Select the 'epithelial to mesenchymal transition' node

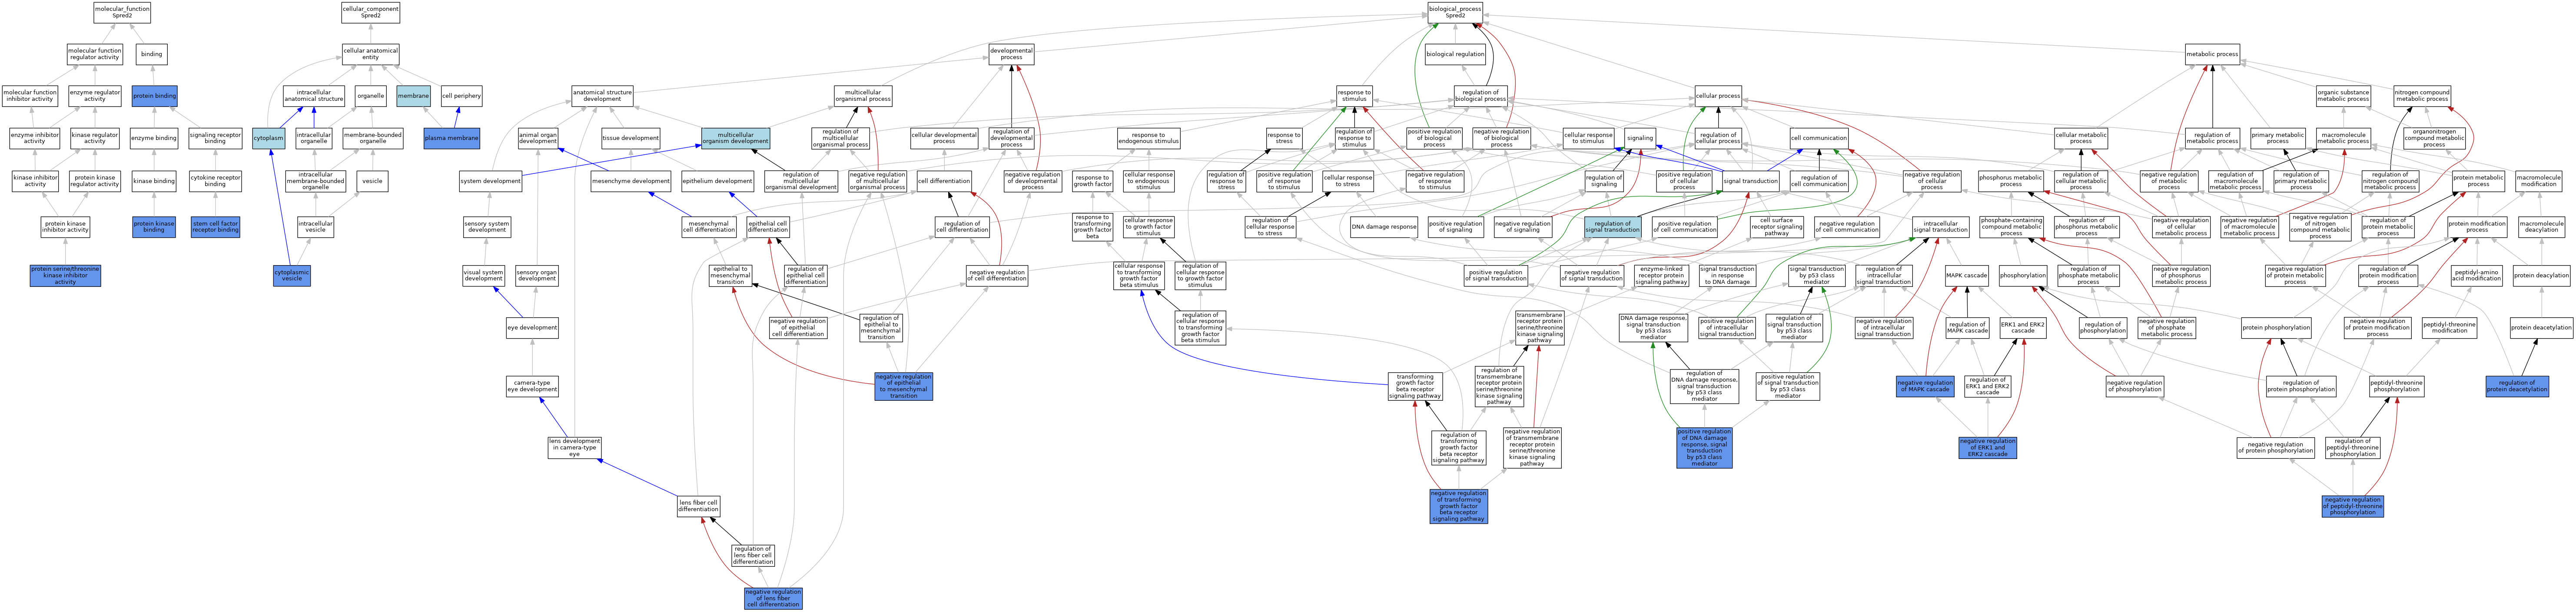point(730,275)
